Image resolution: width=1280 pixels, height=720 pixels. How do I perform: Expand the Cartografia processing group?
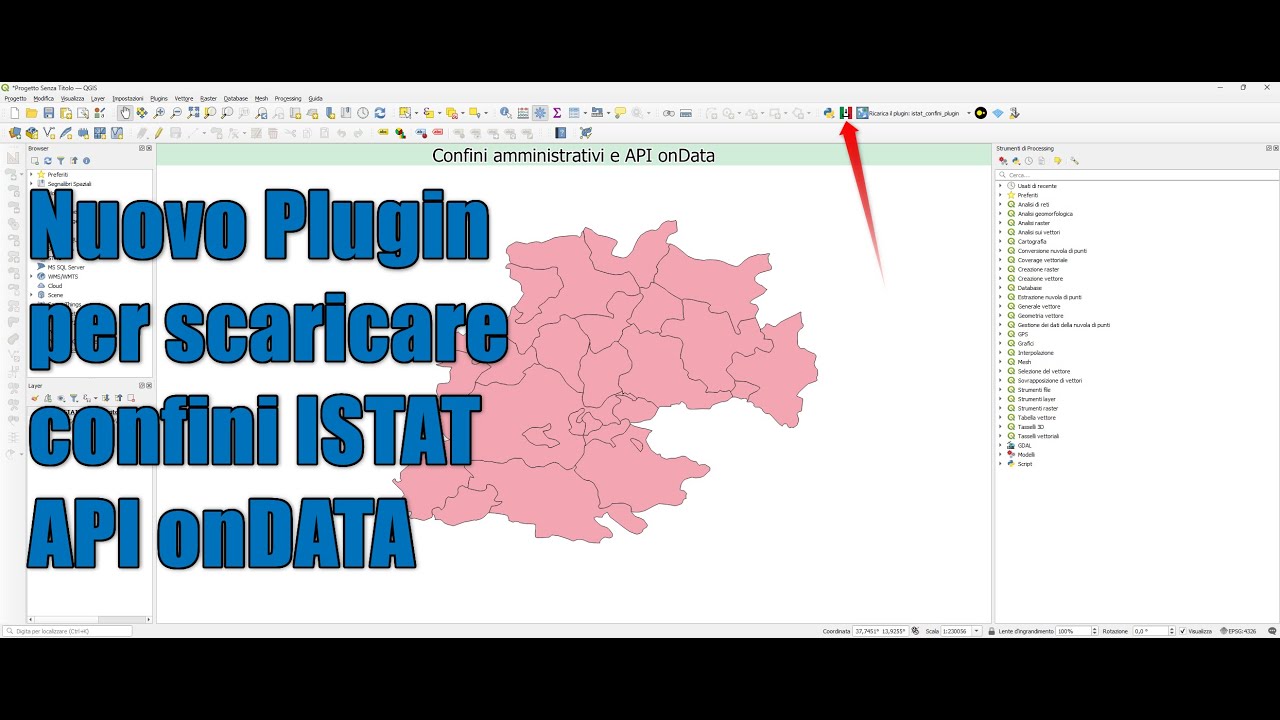(x=1000, y=241)
